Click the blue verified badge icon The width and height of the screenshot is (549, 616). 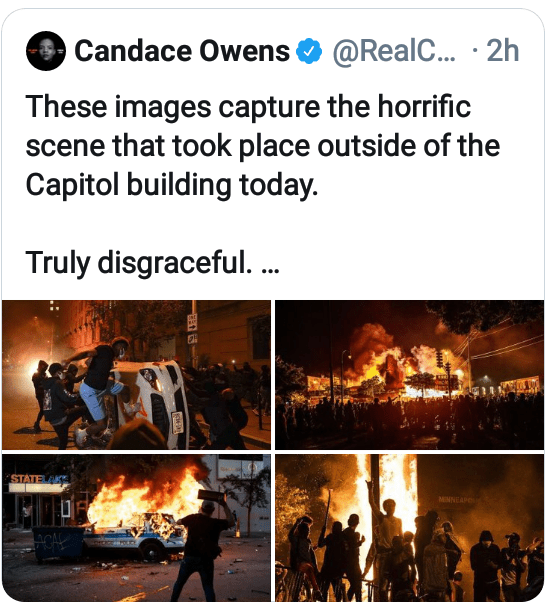(x=309, y=51)
